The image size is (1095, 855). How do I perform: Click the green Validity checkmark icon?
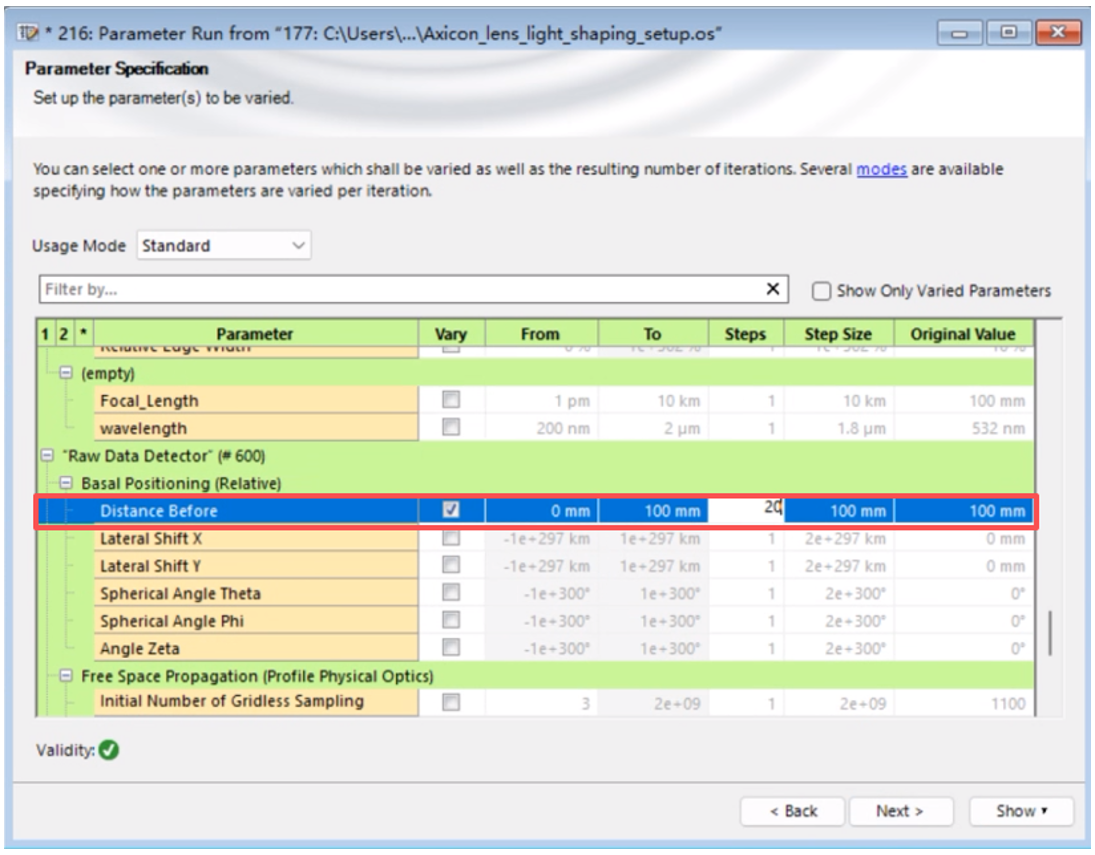point(109,749)
